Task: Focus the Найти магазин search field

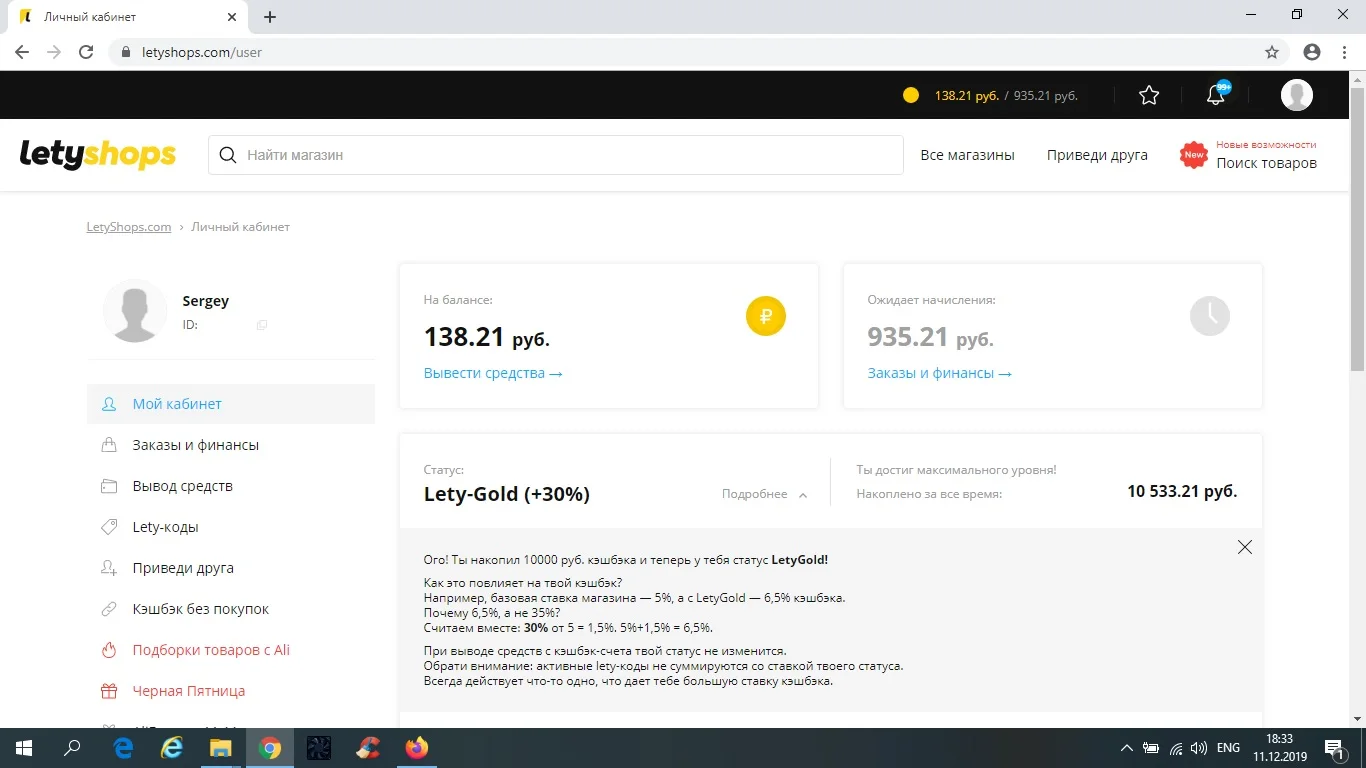Action: coord(556,155)
